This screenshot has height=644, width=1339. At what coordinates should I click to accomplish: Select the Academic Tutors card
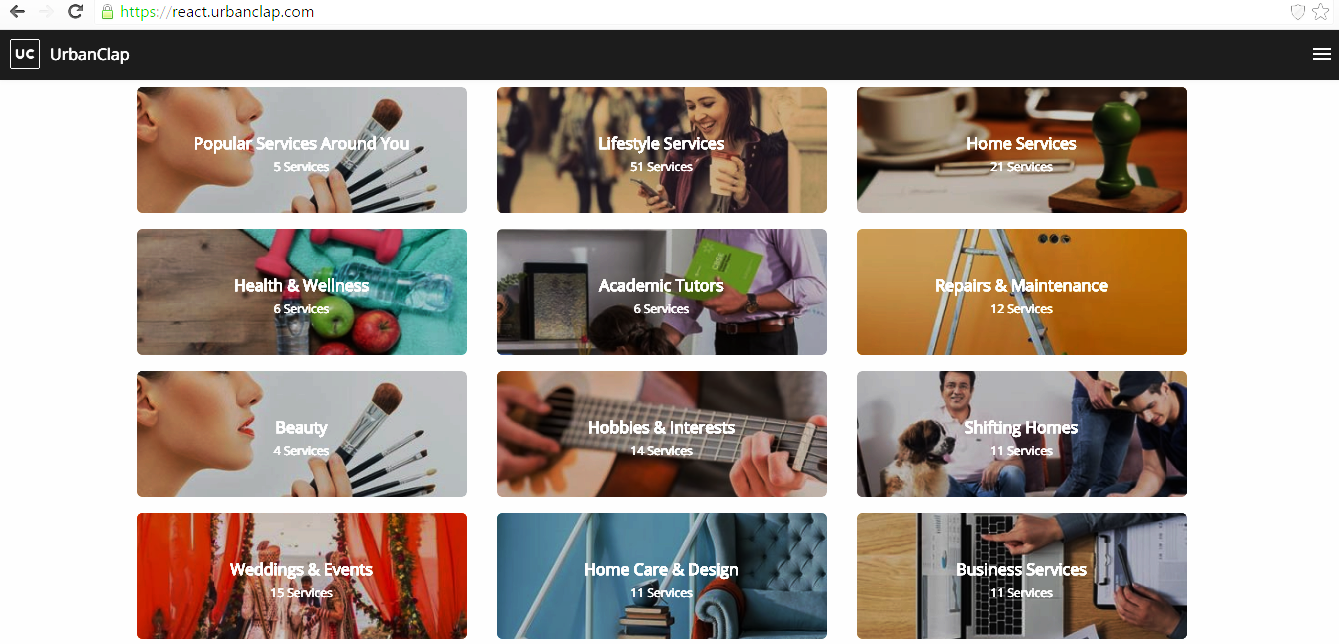click(x=662, y=292)
